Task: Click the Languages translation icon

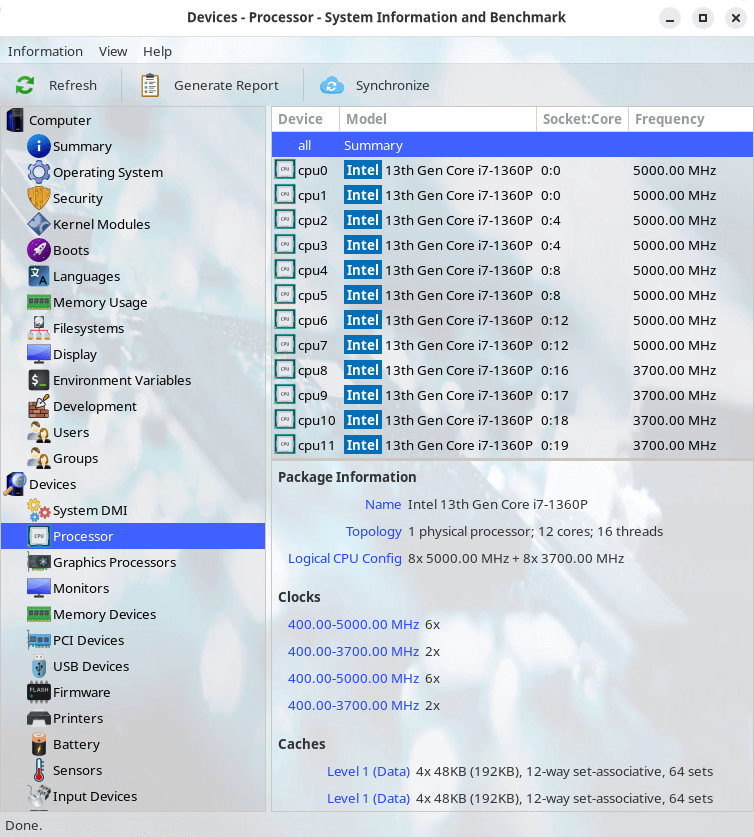Action: coord(39,277)
